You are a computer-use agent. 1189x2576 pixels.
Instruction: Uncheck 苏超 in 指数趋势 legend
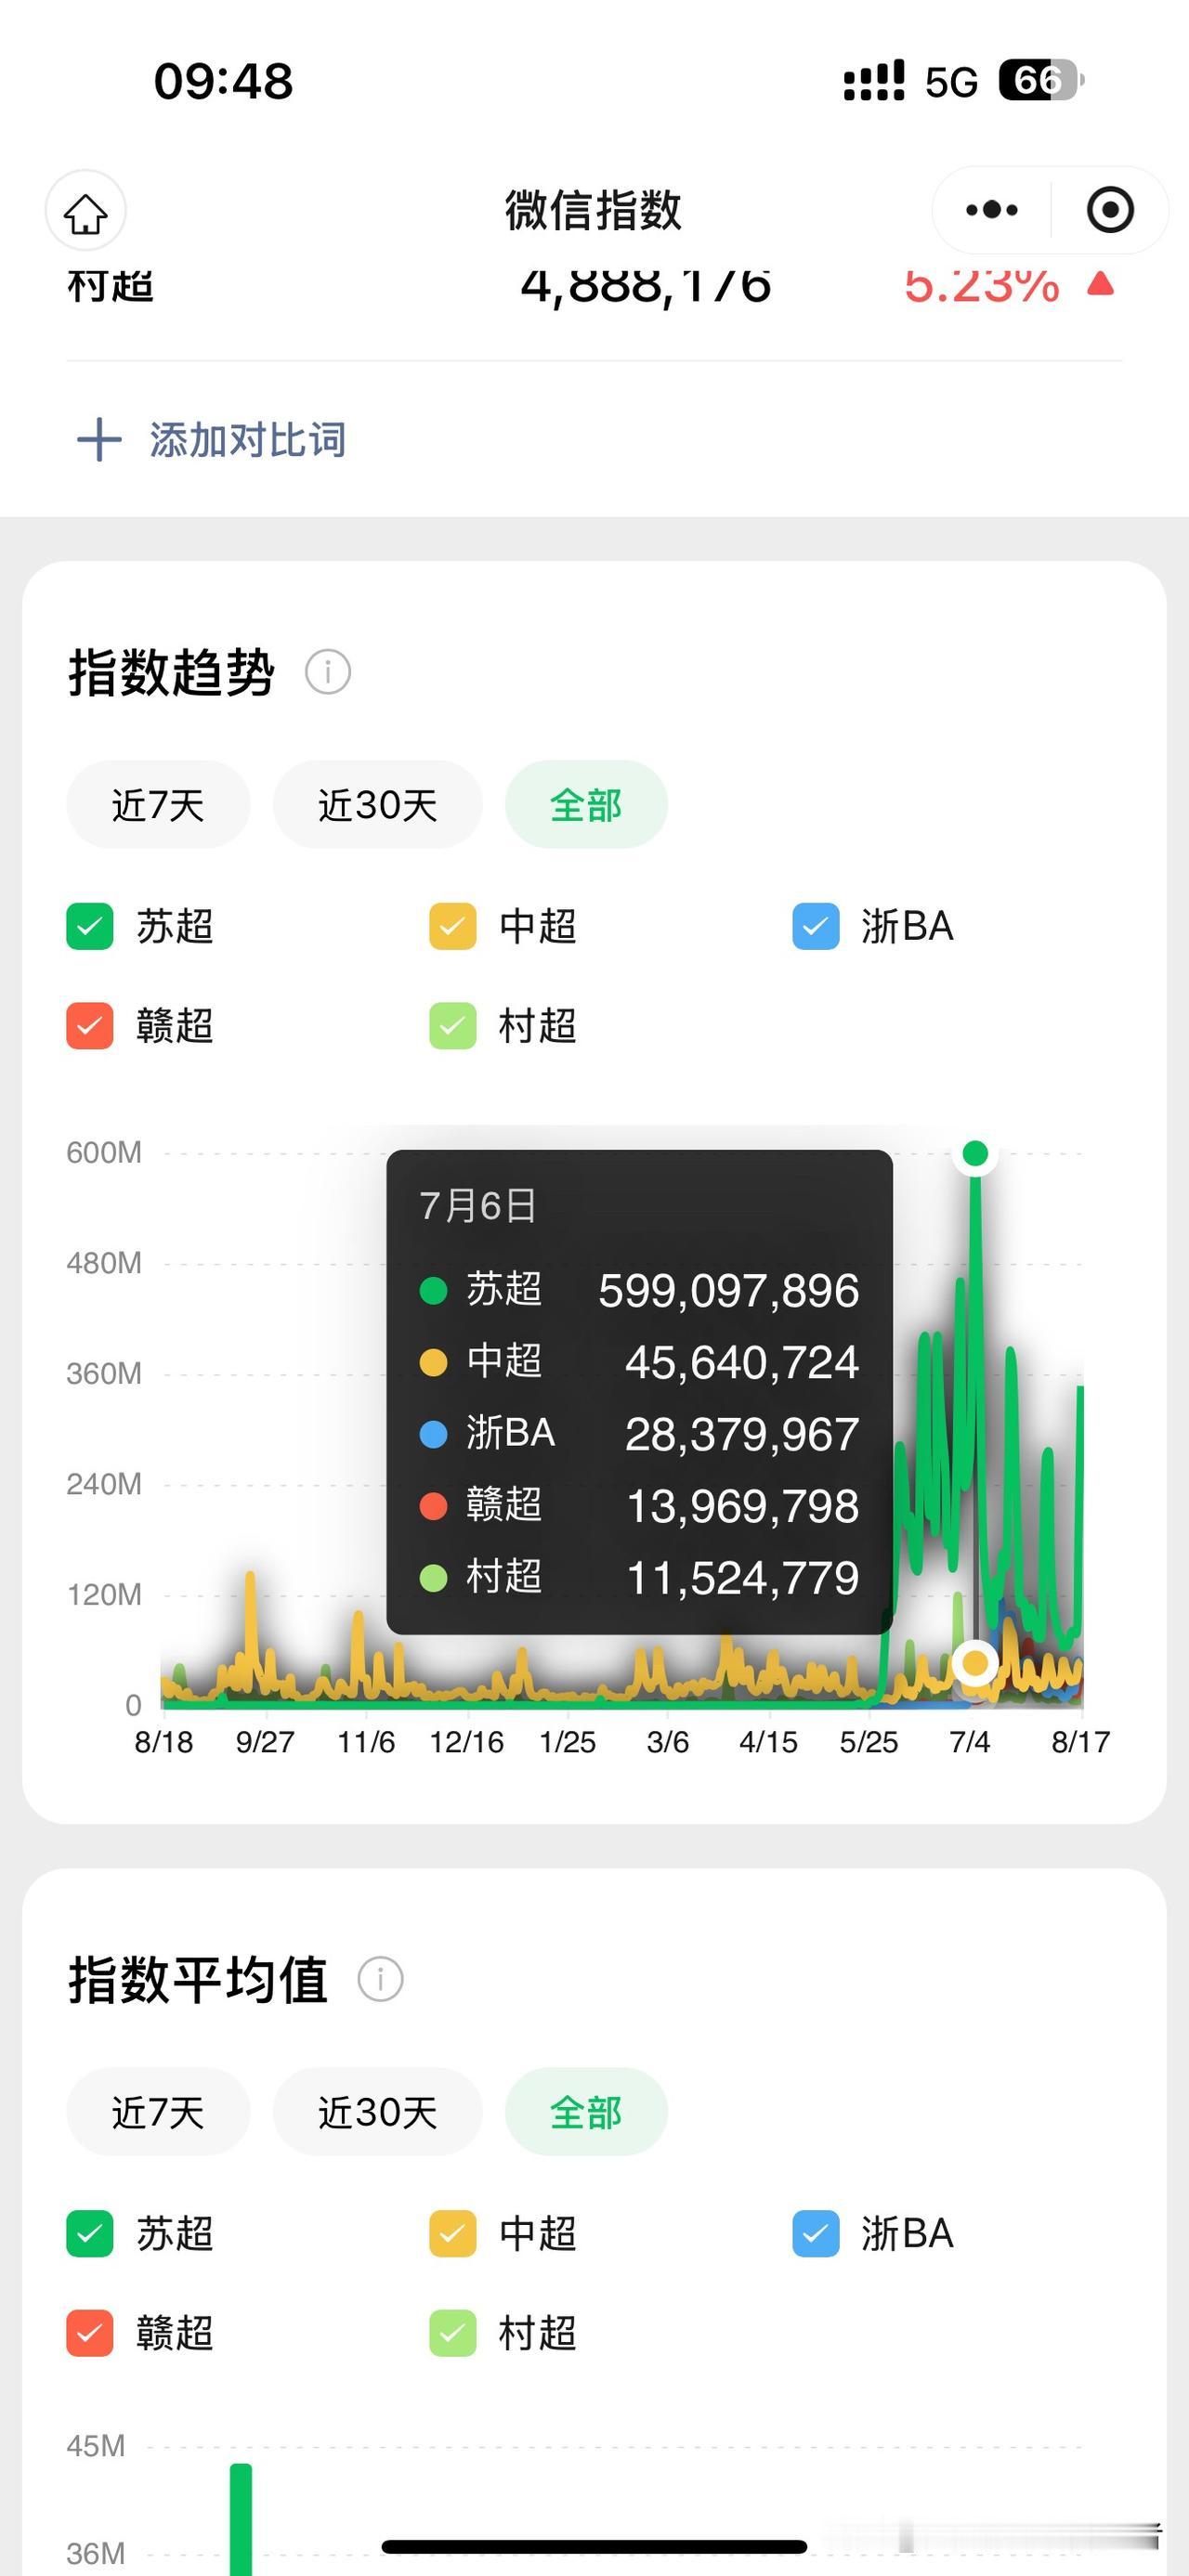click(90, 926)
